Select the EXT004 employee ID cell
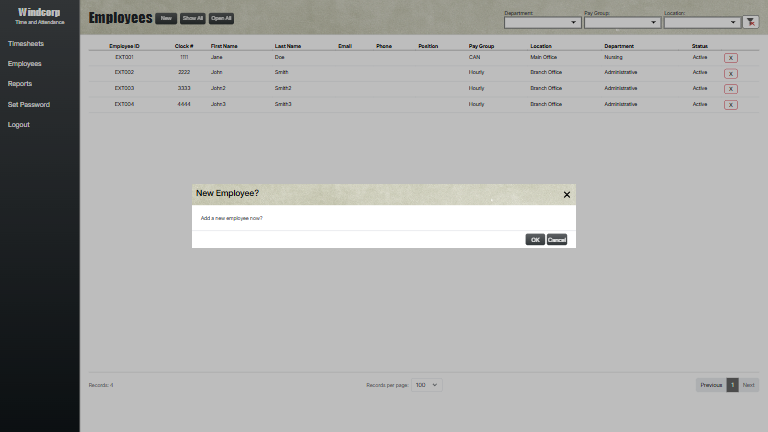 (x=124, y=104)
